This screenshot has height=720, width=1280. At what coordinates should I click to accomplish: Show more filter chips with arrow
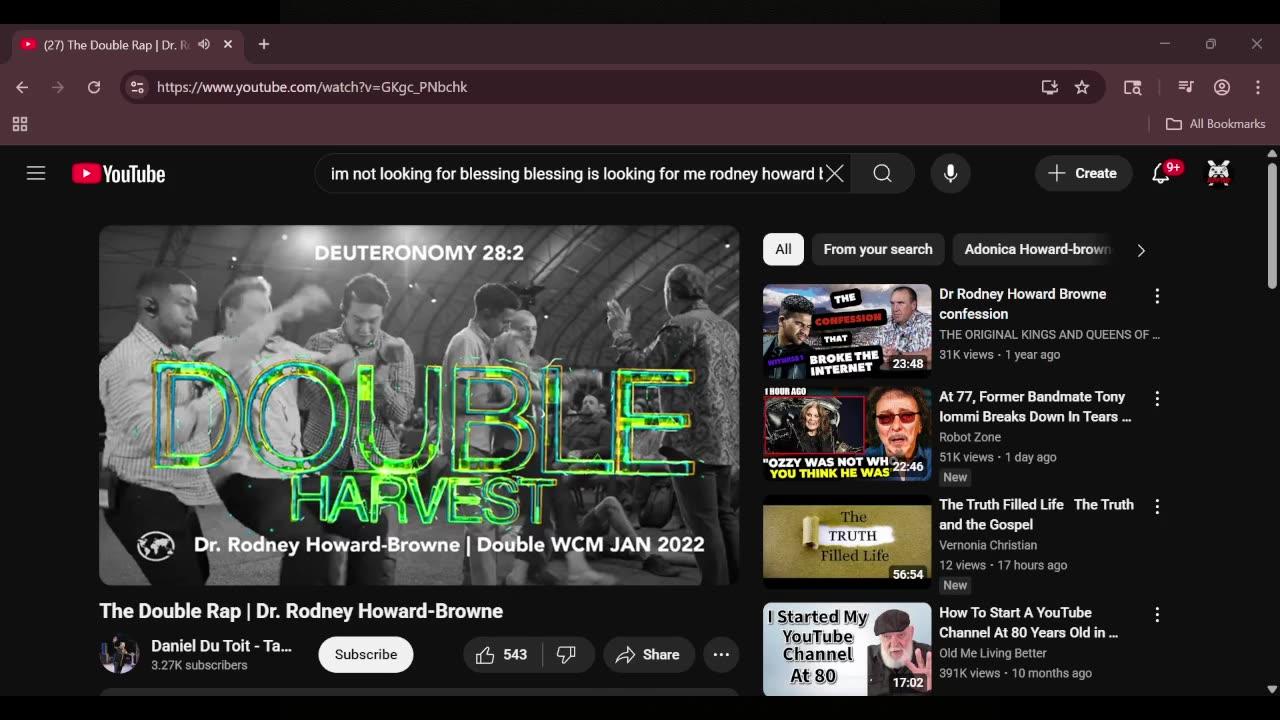click(1141, 250)
